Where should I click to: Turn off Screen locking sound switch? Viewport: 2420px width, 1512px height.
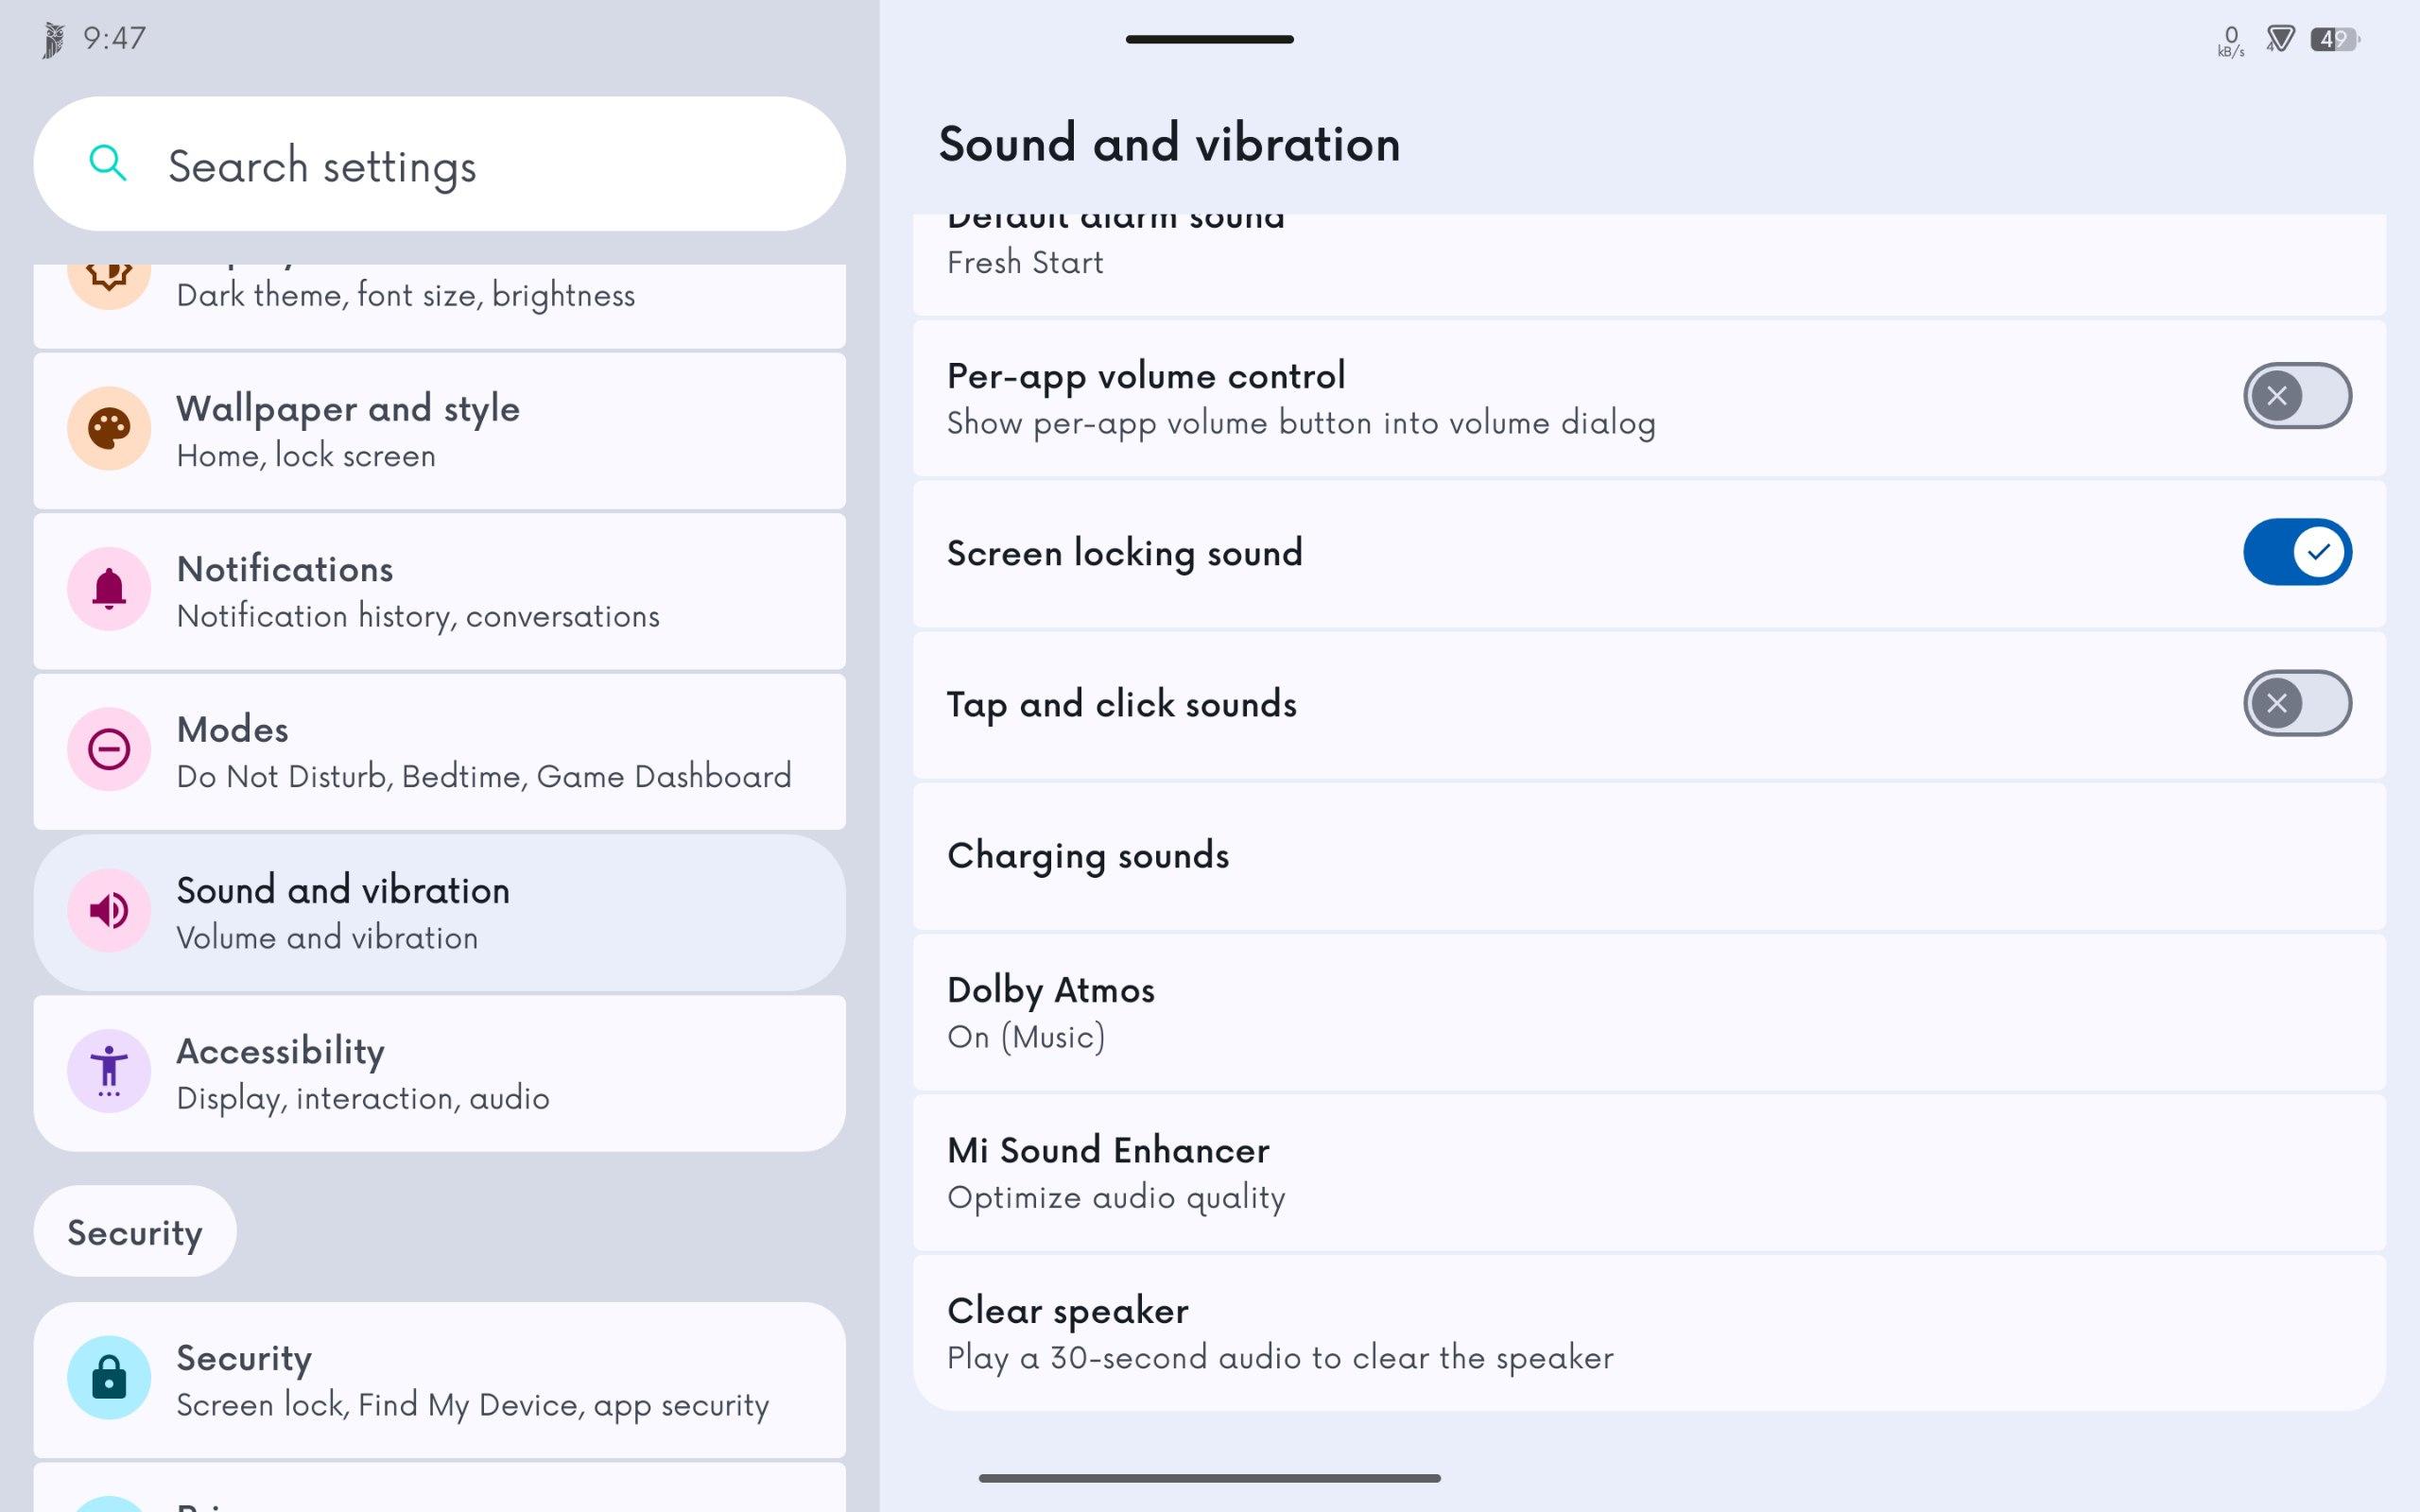[x=2297, y=552]
